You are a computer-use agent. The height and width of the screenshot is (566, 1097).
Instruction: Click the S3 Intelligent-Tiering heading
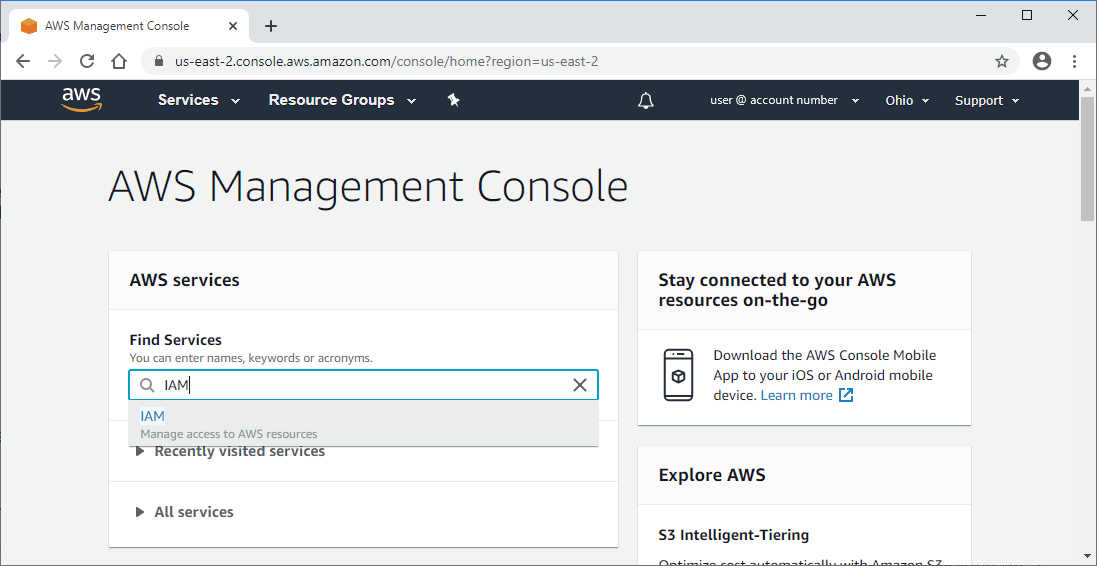click(733, 535)
